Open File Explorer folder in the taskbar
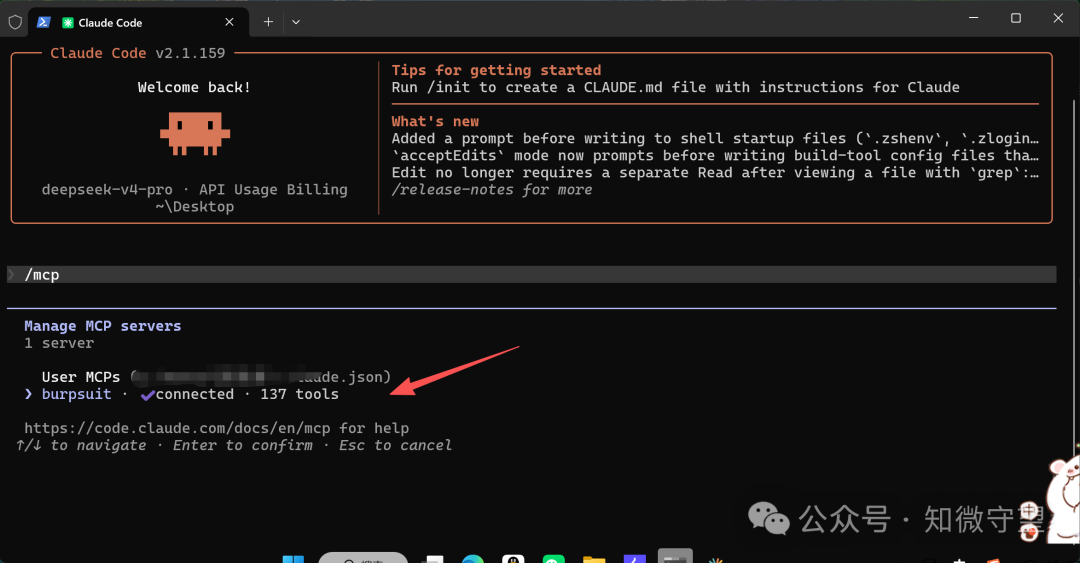 pos(594,559)
